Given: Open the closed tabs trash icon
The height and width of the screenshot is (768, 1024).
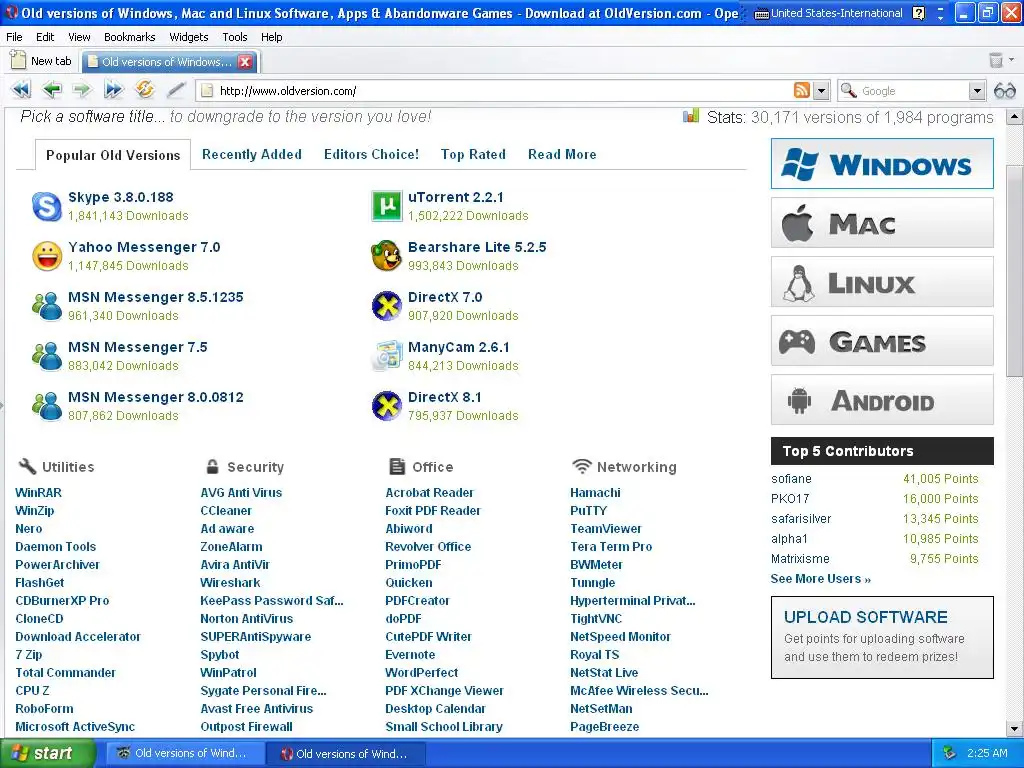Looking at the screenshot, I should coord(996,61).
